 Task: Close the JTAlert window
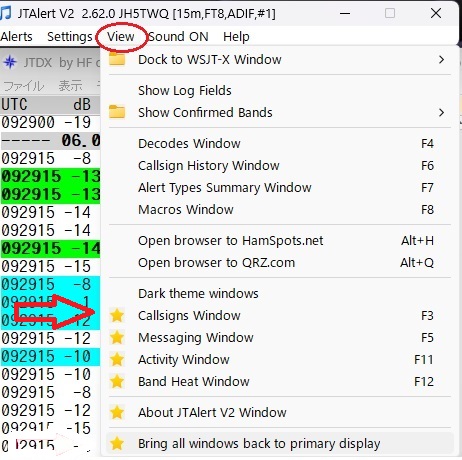point(436,13)
